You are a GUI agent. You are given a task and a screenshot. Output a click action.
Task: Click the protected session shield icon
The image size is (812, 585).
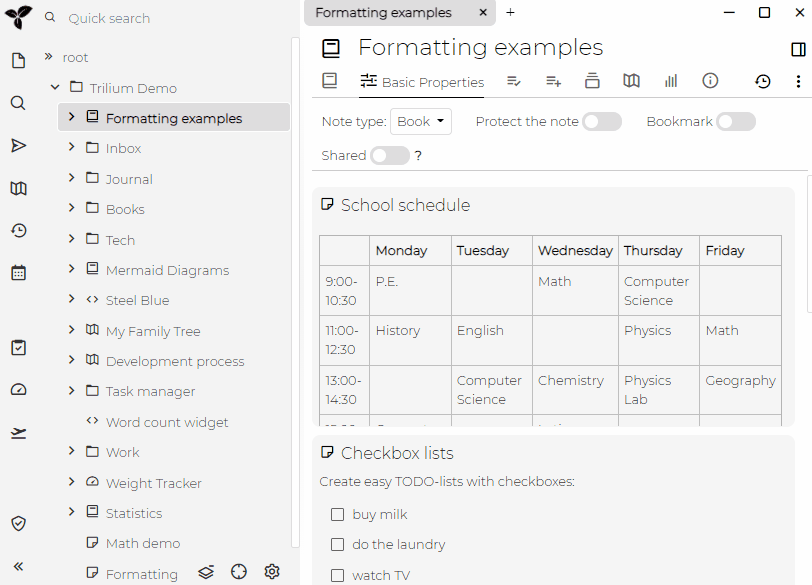(x=18, y=523)
